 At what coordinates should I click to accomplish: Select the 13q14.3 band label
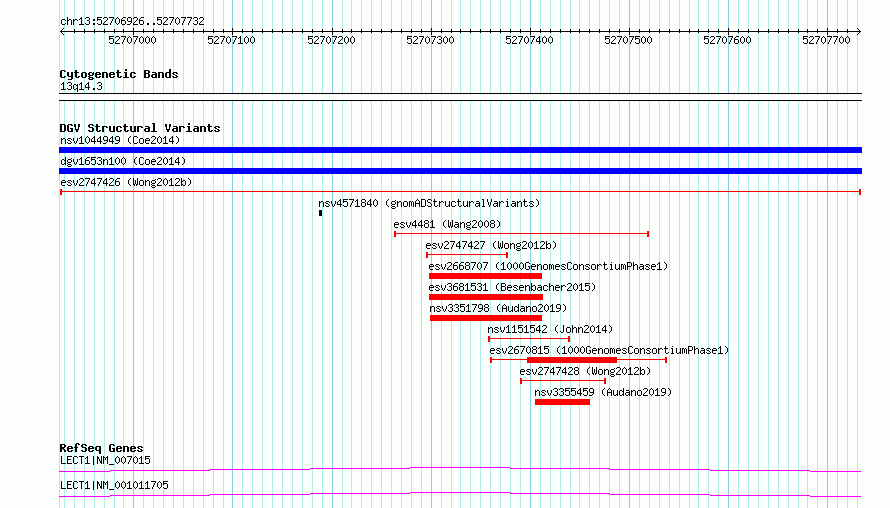pos(81,86)
